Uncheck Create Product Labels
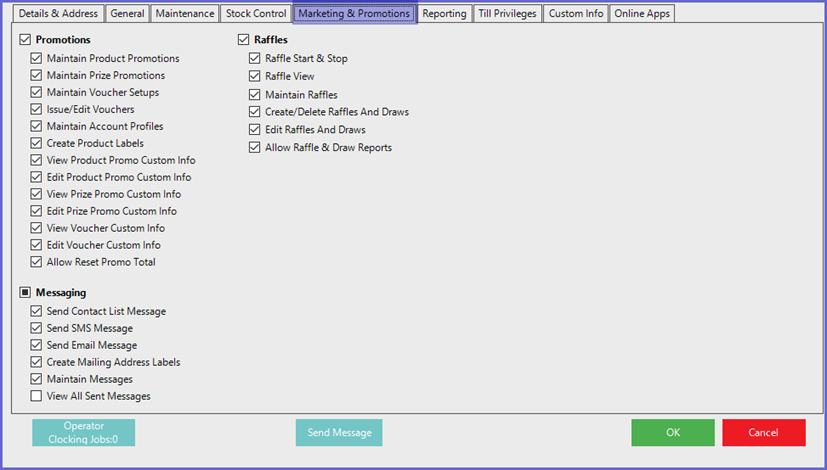This screenshot has height=470, width=827. pyautogui.click(x=37, y=143)
